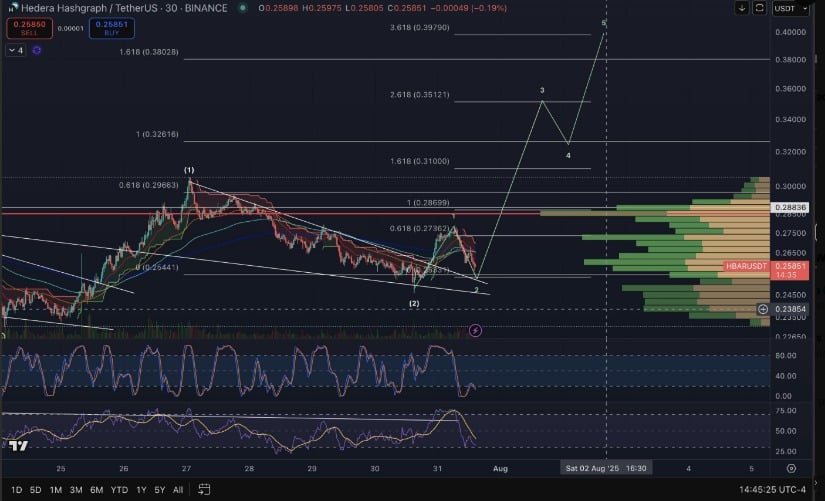Image resolution: width=825 pixels, height=501 pixels.
Task: Click the 0.40000 price scale value
Action: point(790,32)
